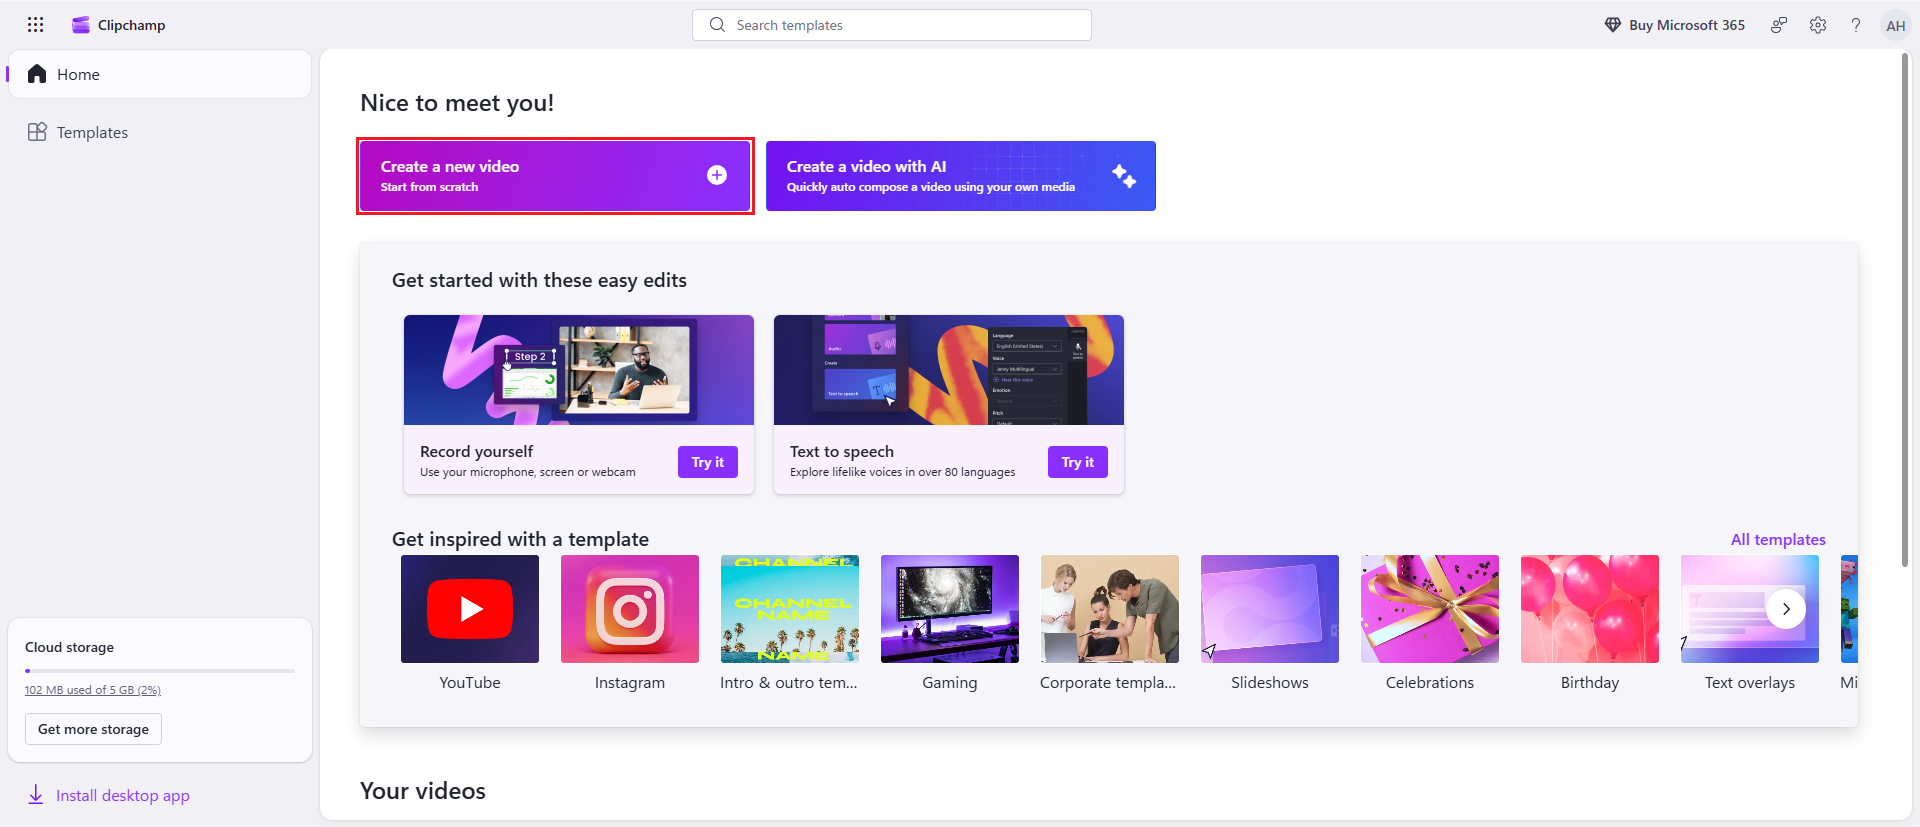Screen dimensions: 1920x827
Task: Open the Instagram template thumbnail
Action: tap(630, 609)
